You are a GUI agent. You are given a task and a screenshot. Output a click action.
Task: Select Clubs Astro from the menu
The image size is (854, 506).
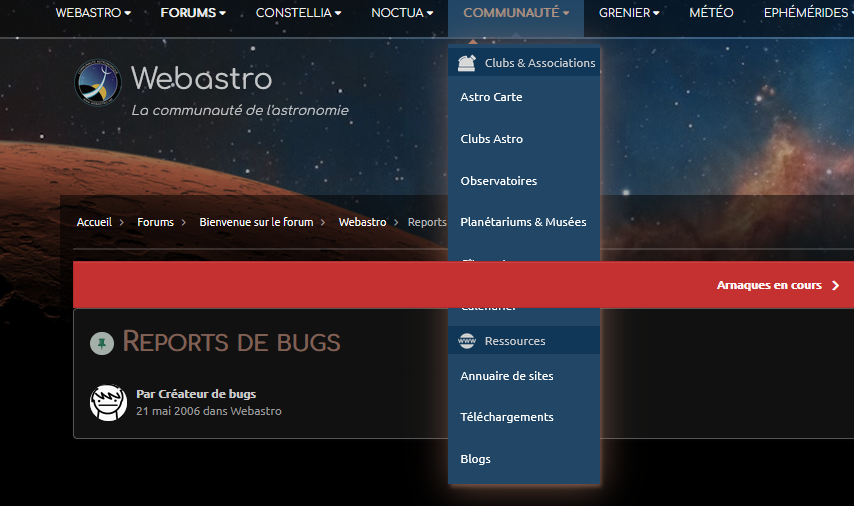point(492,139)
